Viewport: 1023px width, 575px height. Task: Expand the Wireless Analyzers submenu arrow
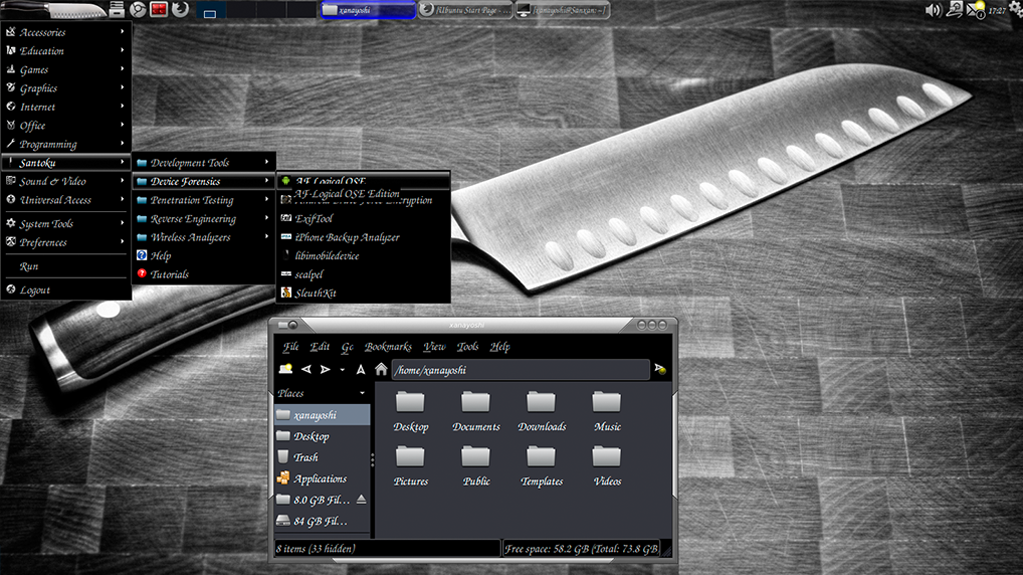pos(266,237)
